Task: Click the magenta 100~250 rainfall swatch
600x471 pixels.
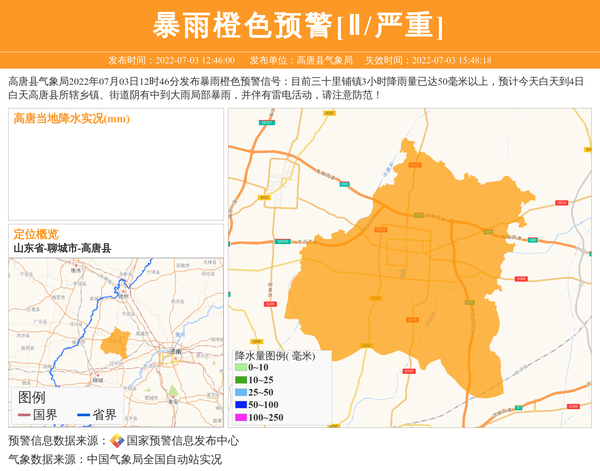Action: 240,418
